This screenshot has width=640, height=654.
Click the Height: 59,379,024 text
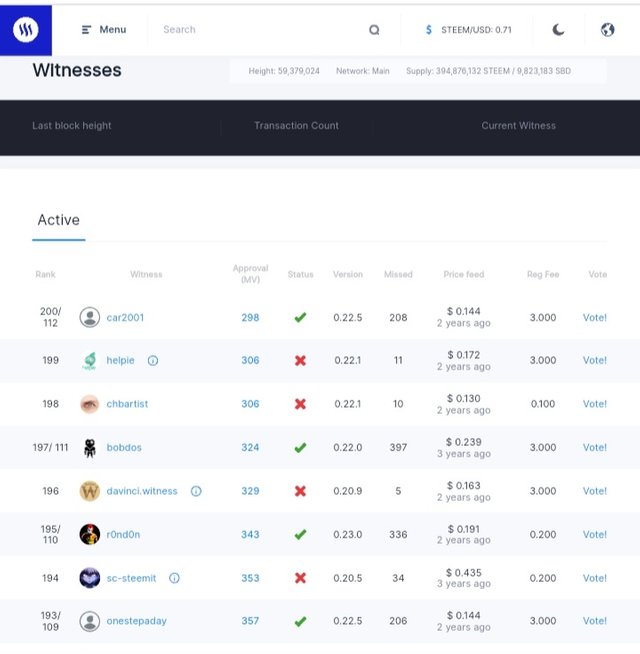pos(284,71)
